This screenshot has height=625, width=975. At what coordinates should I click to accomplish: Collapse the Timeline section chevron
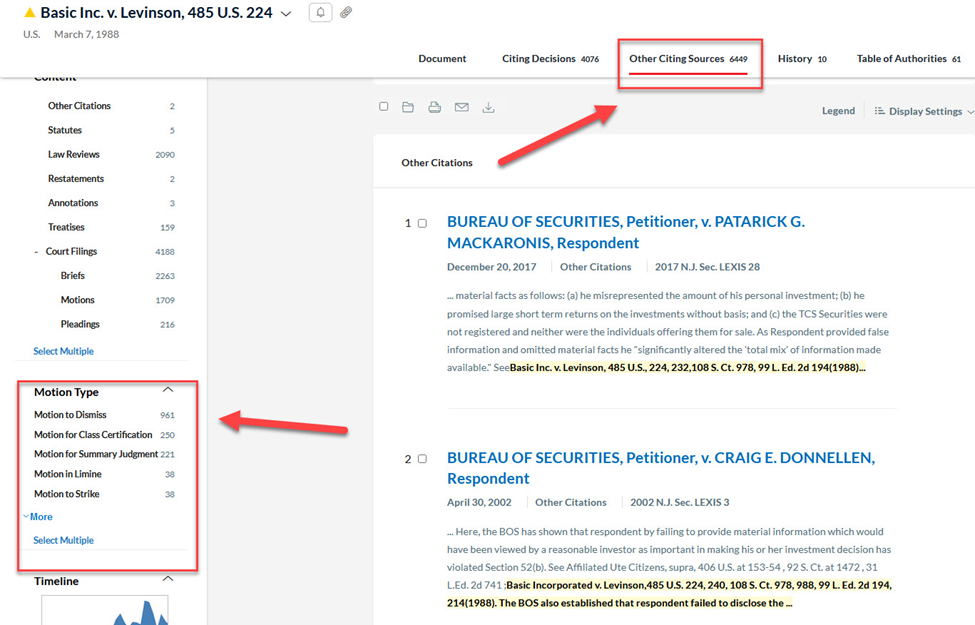click(168, 579)
